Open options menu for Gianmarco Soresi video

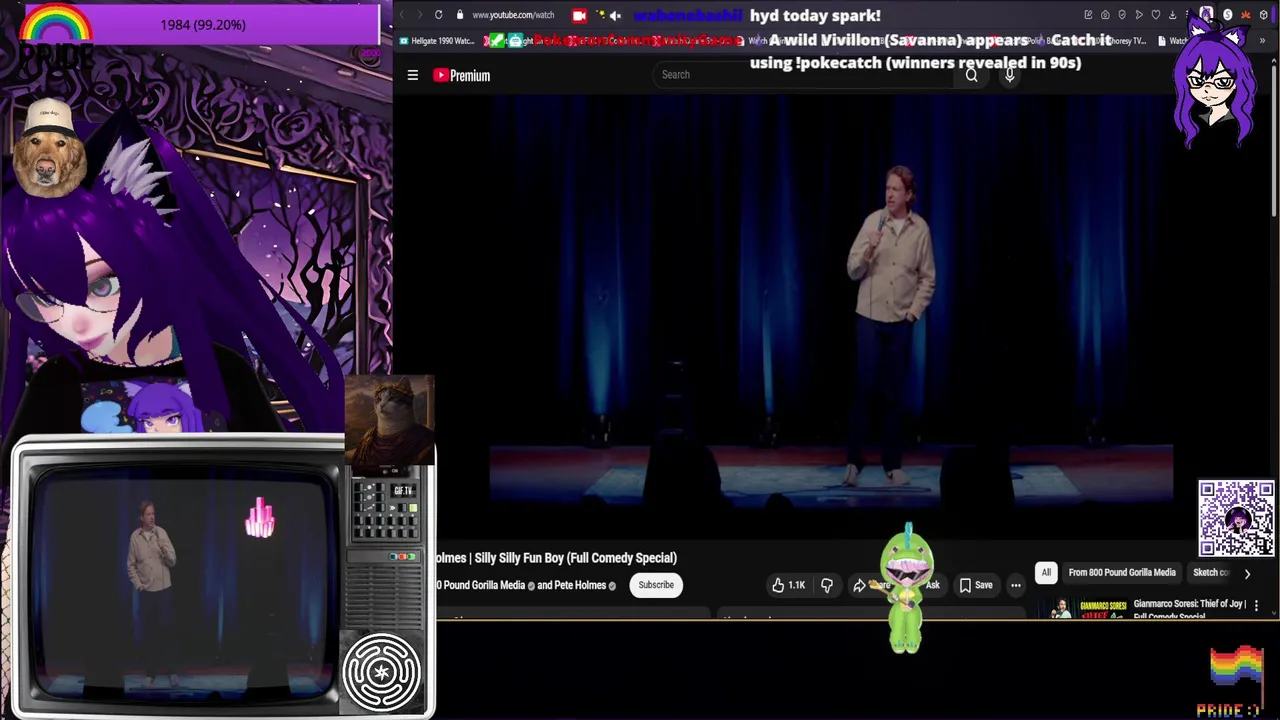[1256, 606]
